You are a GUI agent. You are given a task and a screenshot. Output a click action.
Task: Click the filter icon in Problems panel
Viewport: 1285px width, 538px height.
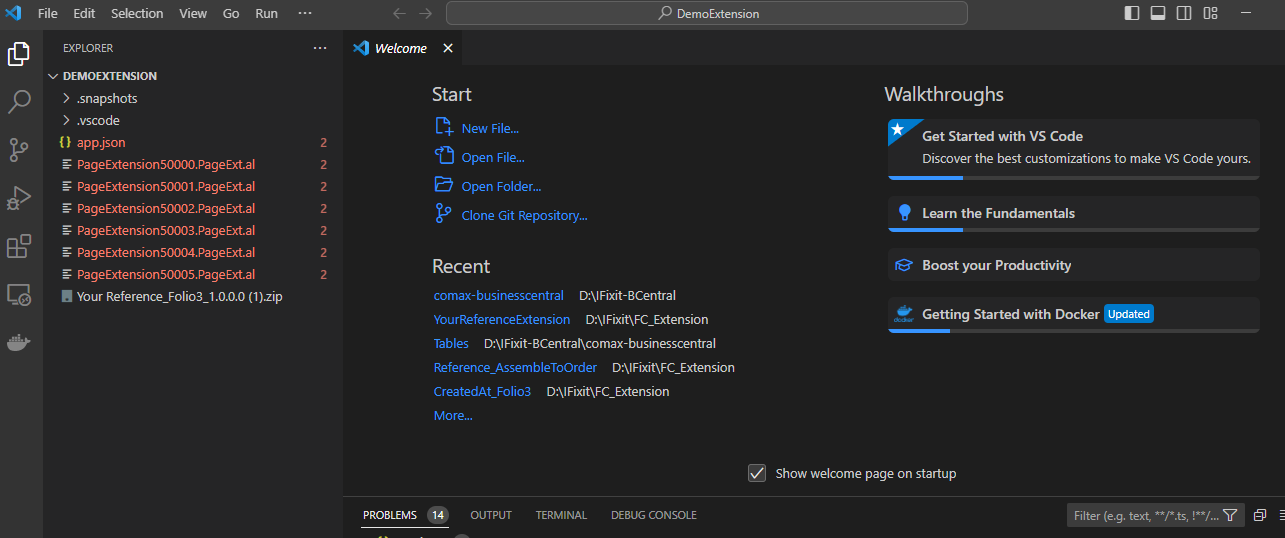coord(1231,515)
